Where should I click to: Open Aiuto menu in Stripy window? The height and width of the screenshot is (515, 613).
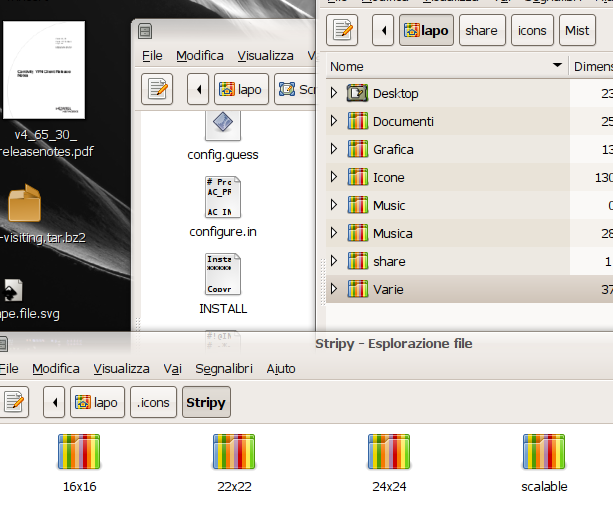point(281,369)
